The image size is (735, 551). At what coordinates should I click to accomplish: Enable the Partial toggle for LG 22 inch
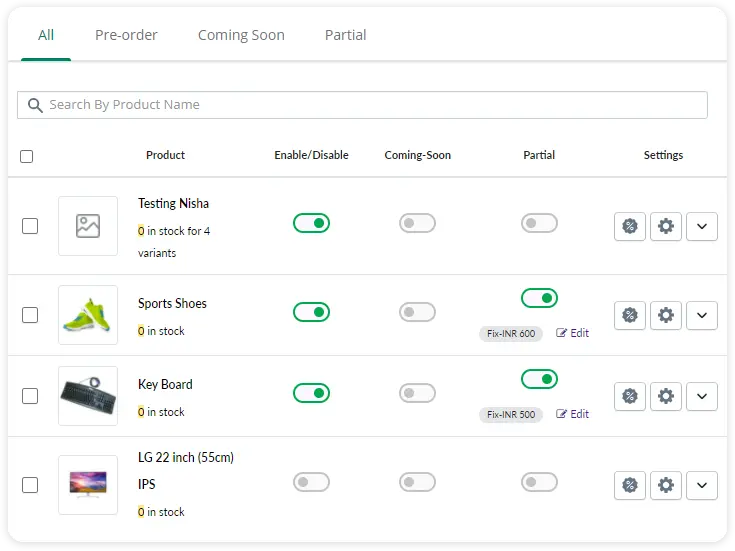pos(539,483)
